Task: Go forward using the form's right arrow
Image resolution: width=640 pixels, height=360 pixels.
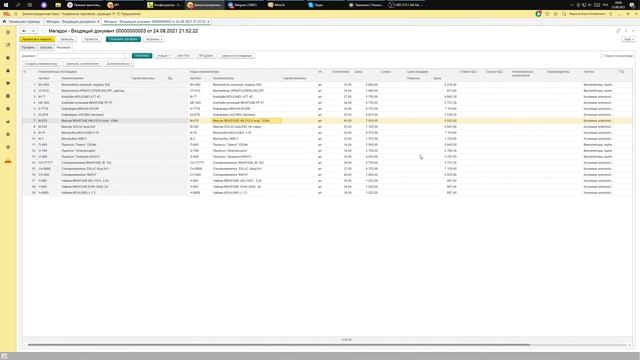Action: click(33, 31)
